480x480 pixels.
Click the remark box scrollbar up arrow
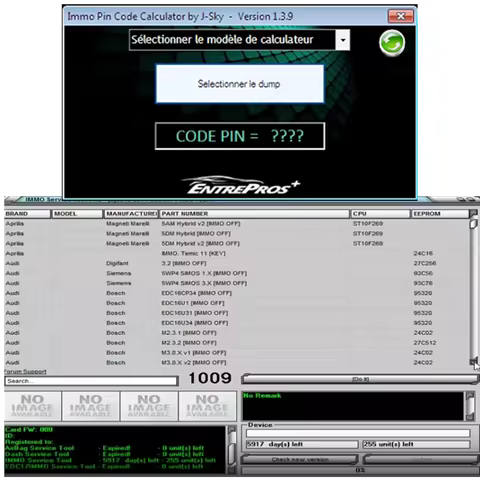pos(470,395)
